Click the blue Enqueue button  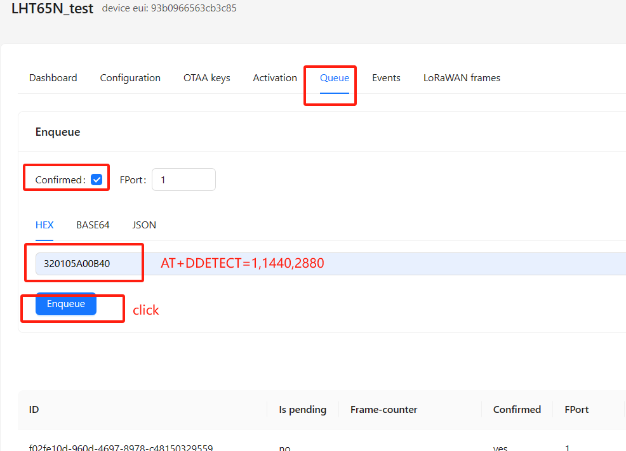click(x=66, y=304)
